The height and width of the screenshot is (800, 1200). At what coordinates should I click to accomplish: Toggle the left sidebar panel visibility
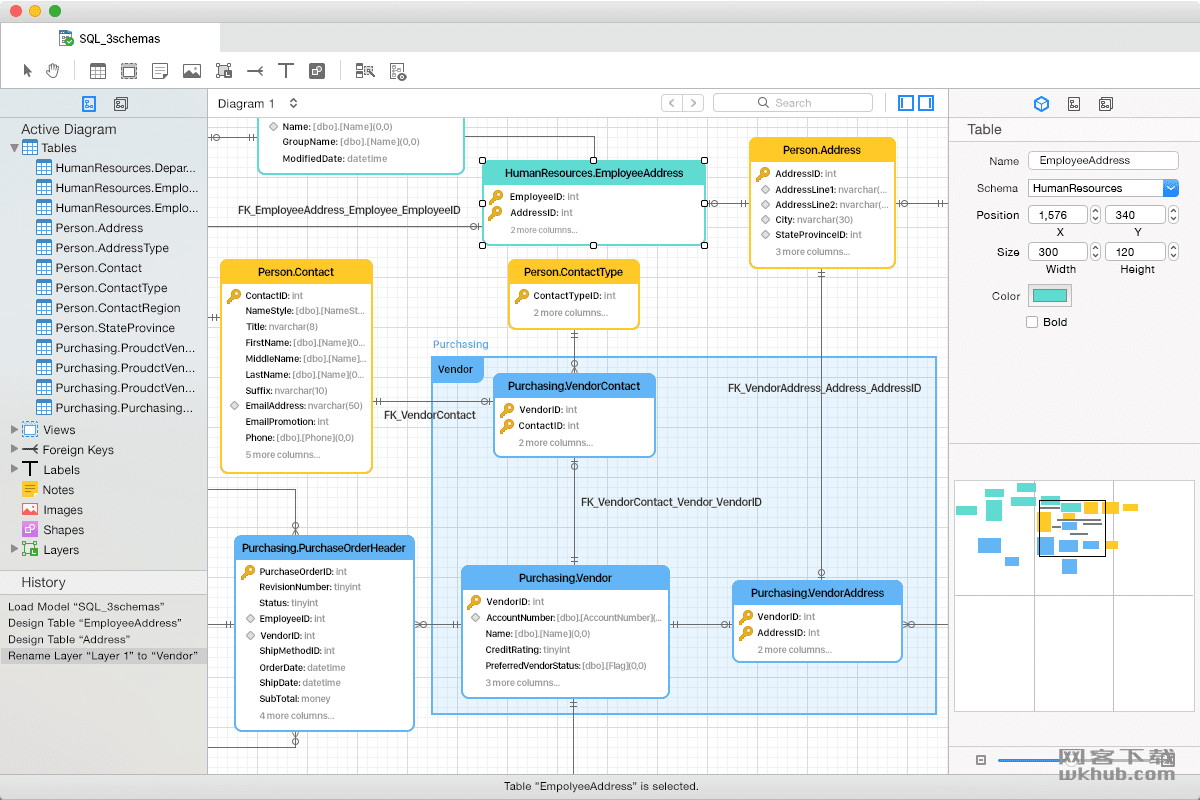pyautogui.click(x=906, y=103)
